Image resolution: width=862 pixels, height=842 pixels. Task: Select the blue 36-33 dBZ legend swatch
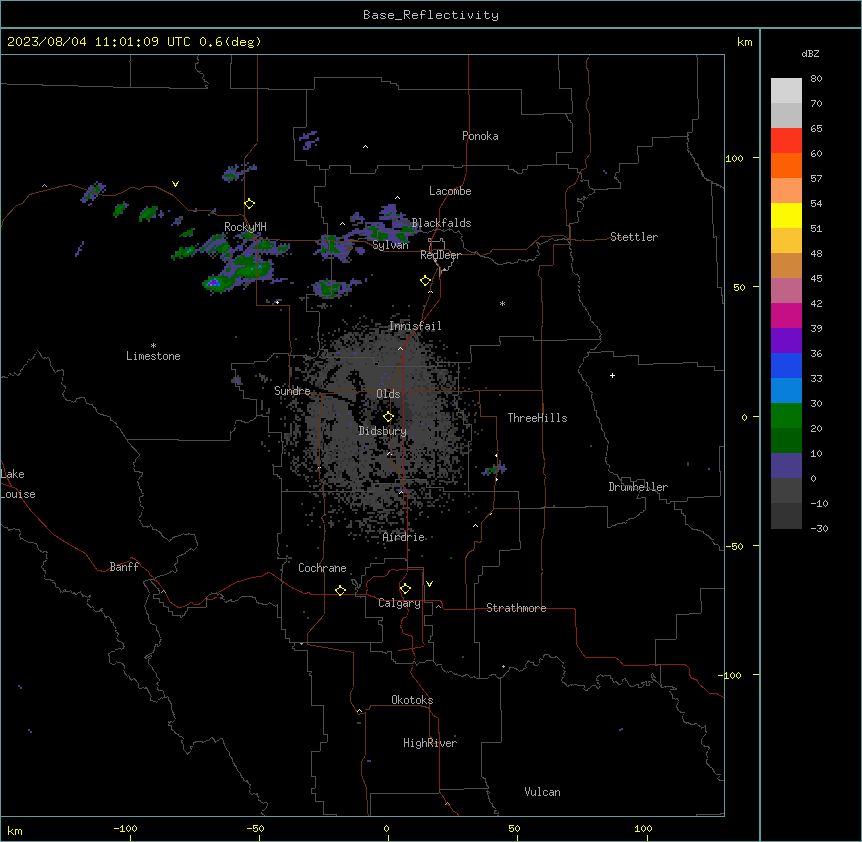click(786, 365)
